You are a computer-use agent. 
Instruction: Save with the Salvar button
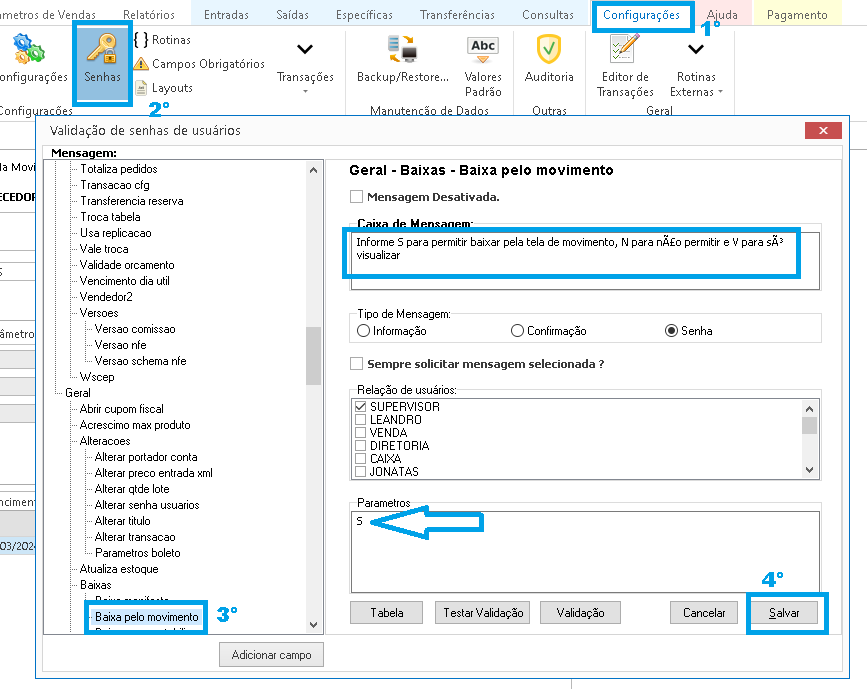pyautogui.click(x=784, y=613)
